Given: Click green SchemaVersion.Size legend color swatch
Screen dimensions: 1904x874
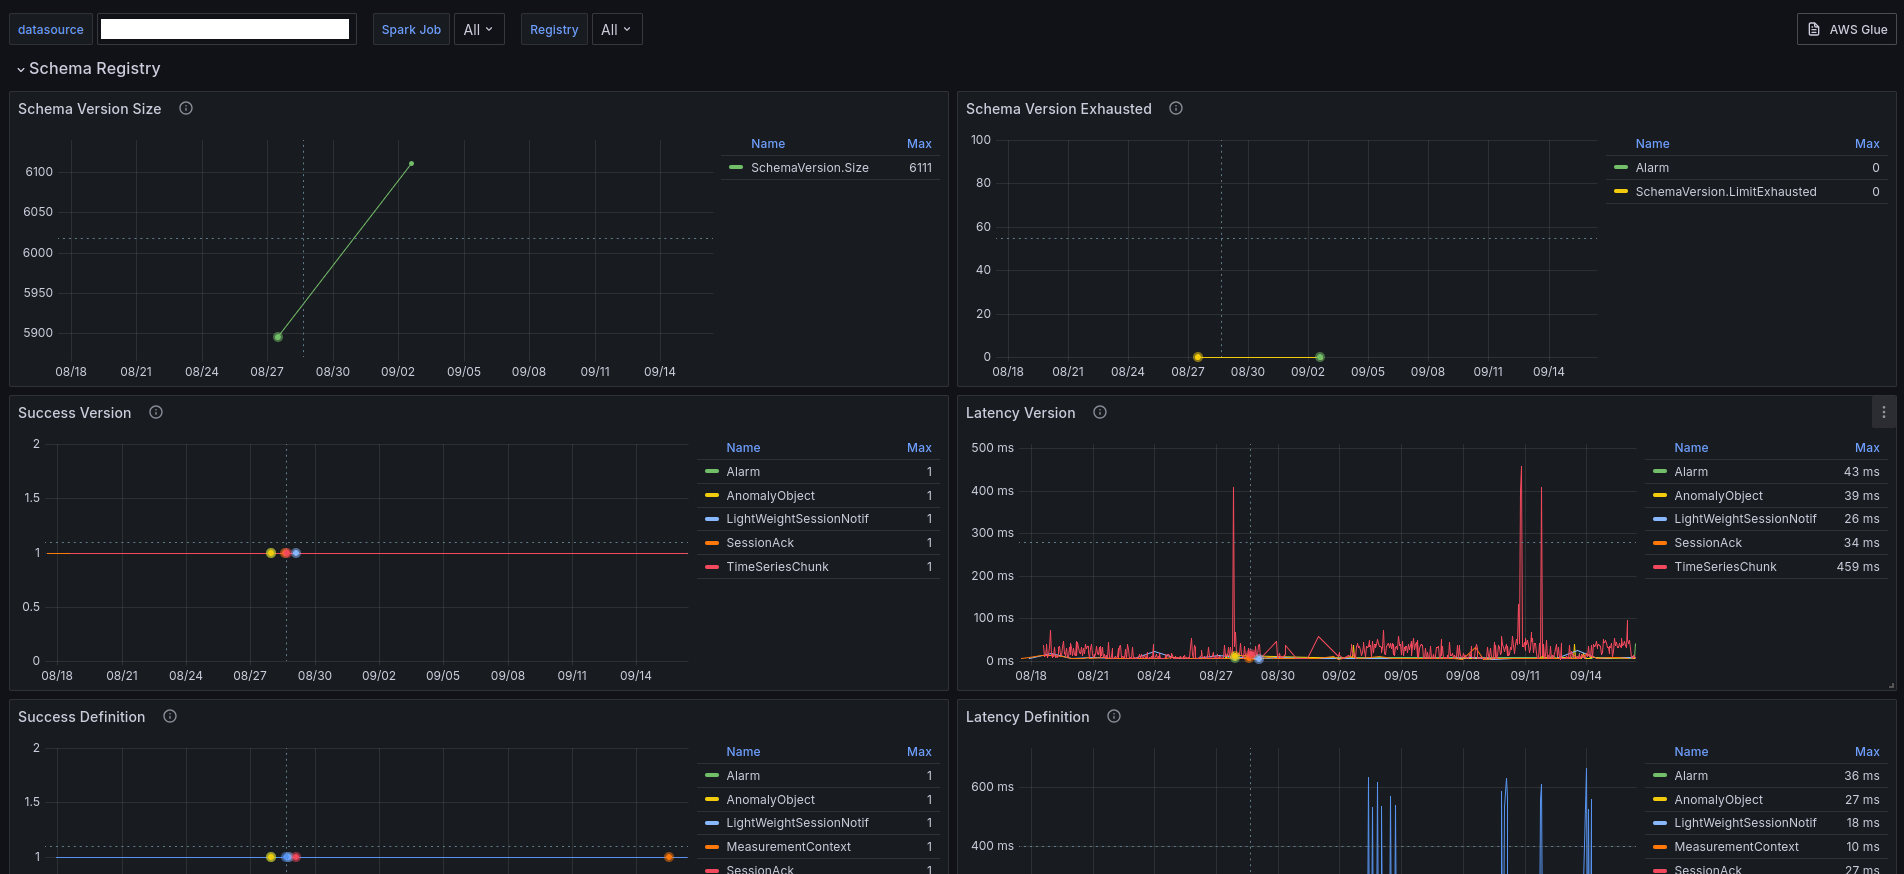Looking at the screenshot, I should click(736, 167).
